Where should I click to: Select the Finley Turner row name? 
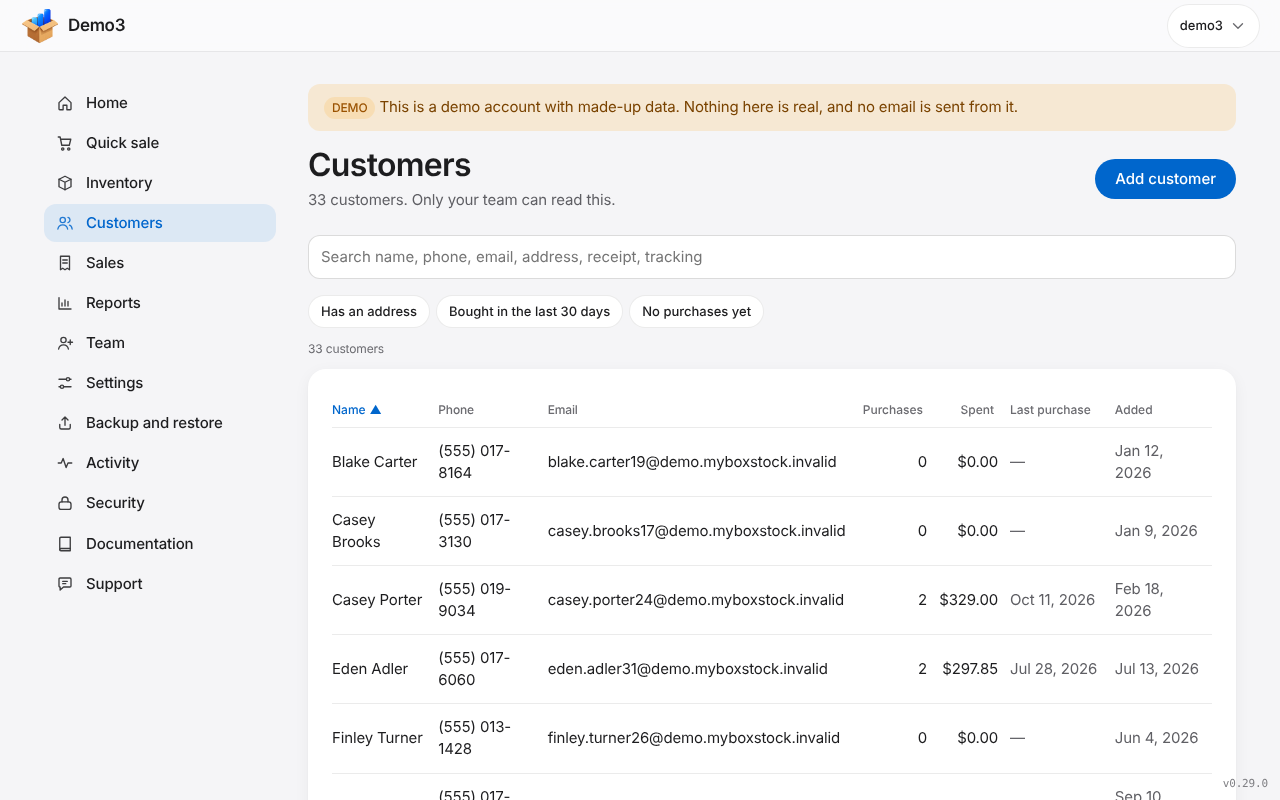[x=377, y=738]
